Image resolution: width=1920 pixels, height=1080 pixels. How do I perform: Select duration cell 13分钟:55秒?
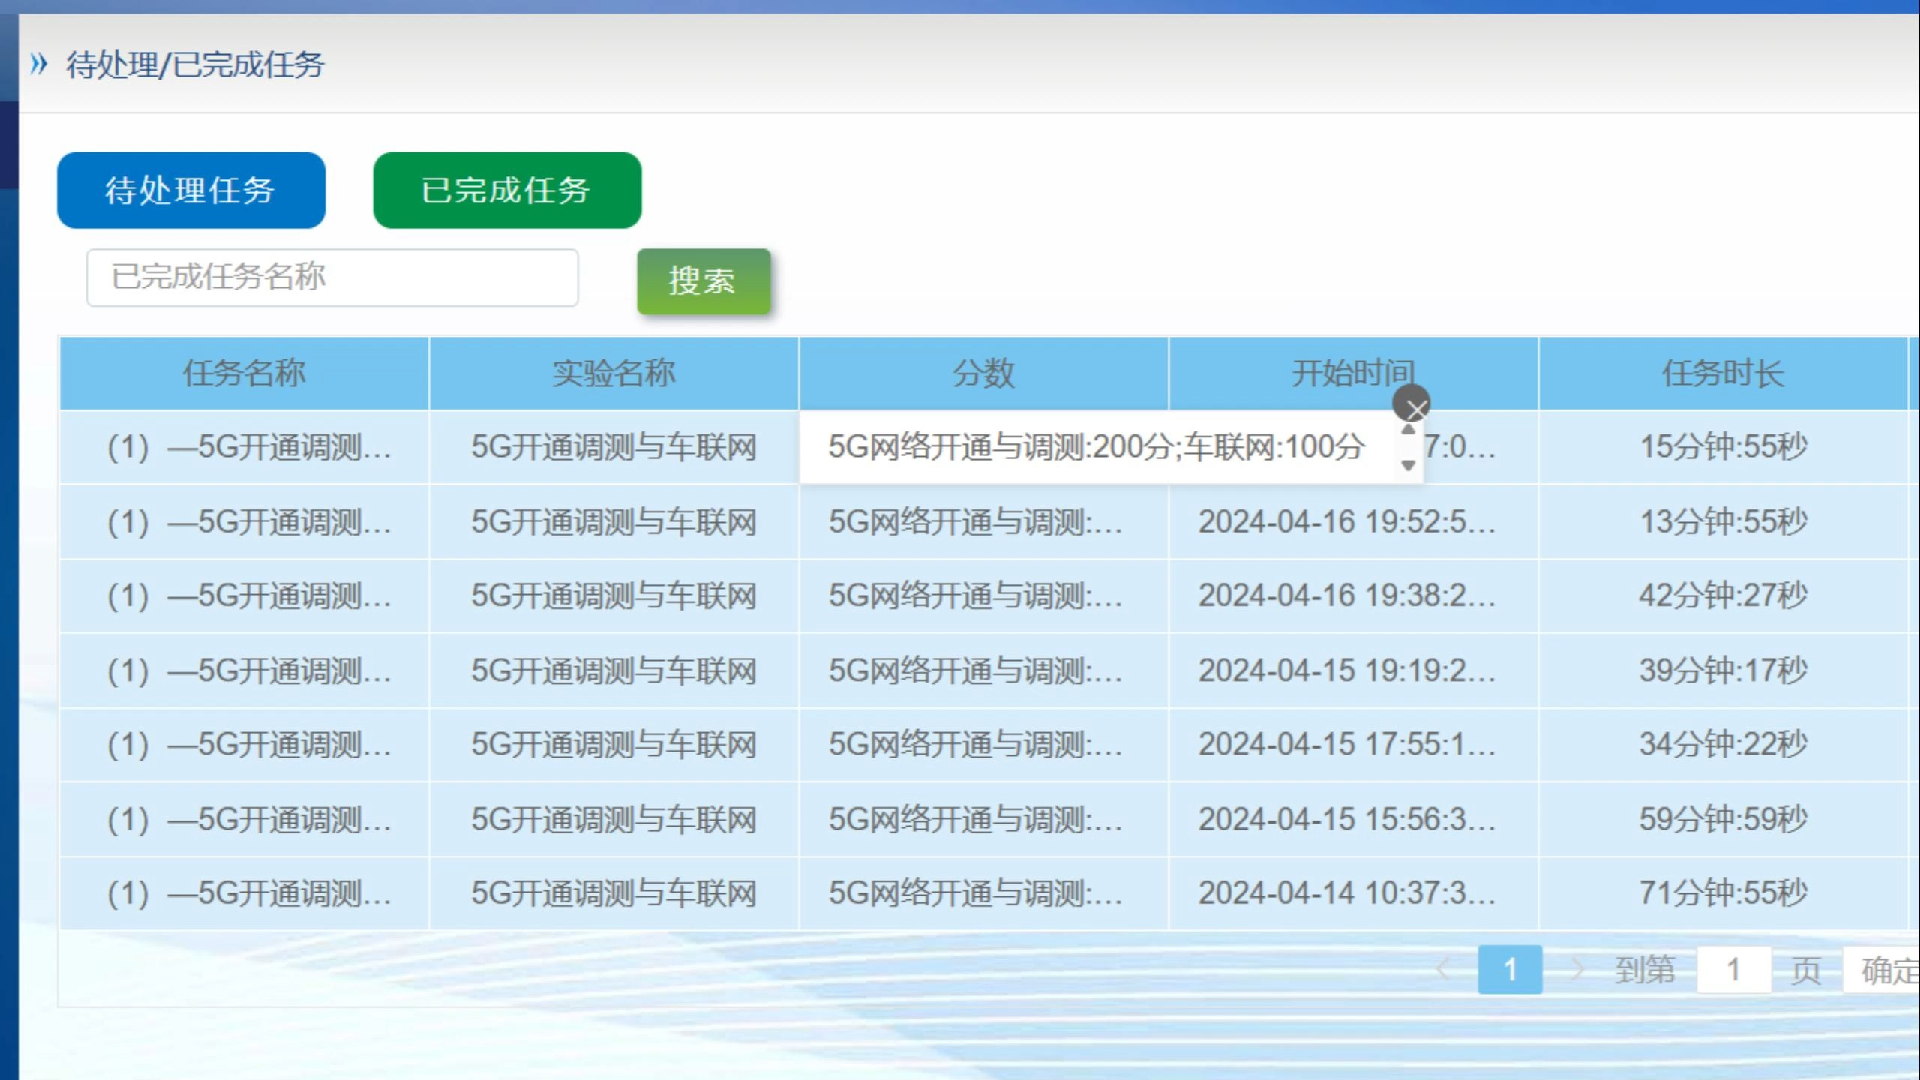point(1723,521)
